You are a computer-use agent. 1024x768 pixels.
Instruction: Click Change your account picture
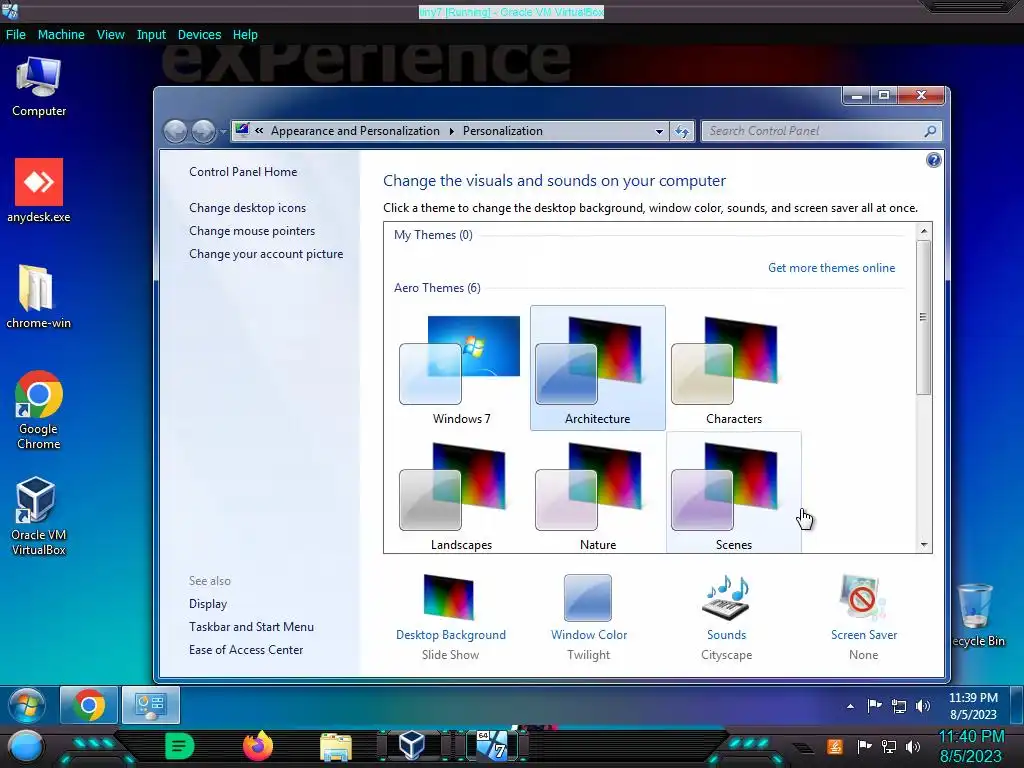coord(266,254)
